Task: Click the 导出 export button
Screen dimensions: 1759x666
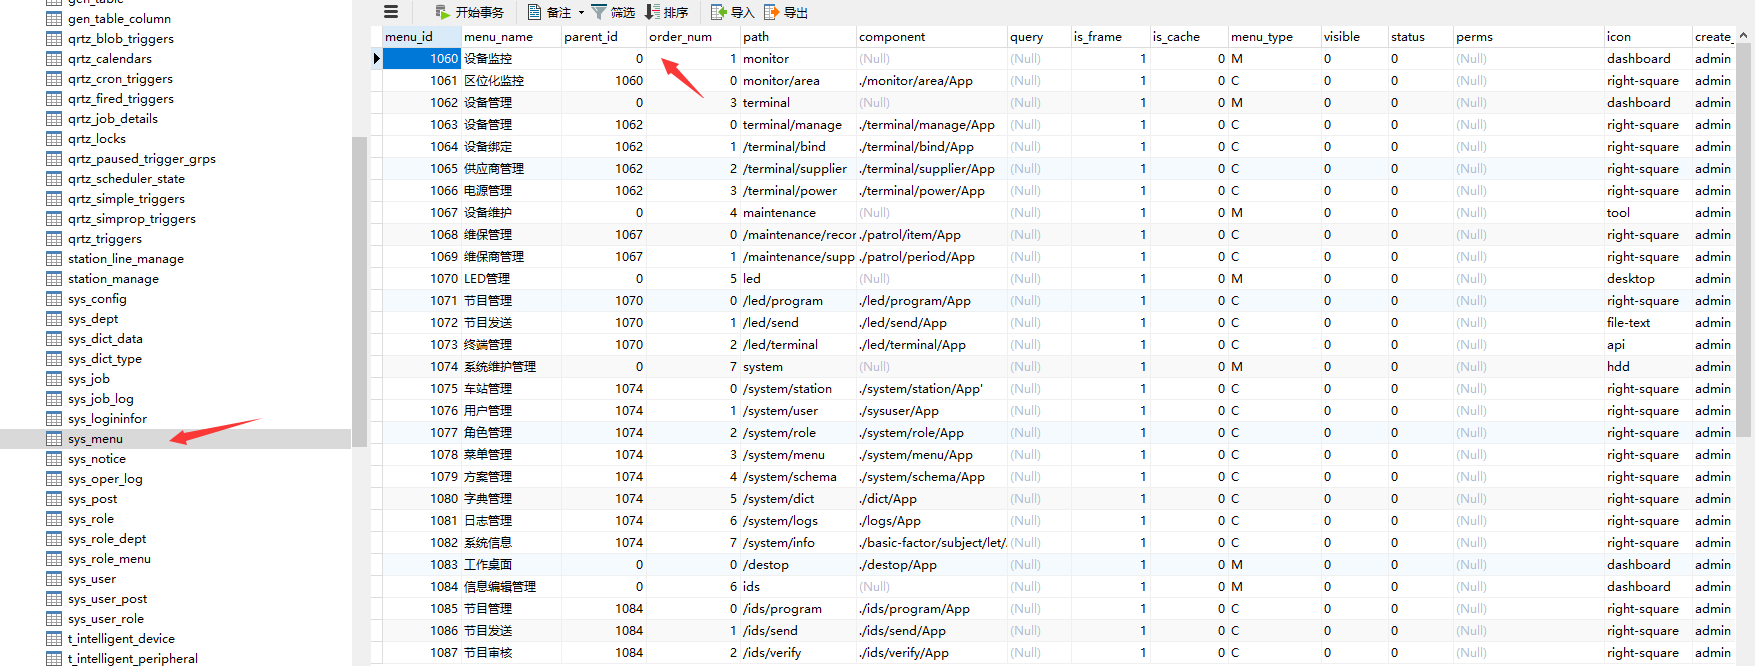Action: pos(786,12)
